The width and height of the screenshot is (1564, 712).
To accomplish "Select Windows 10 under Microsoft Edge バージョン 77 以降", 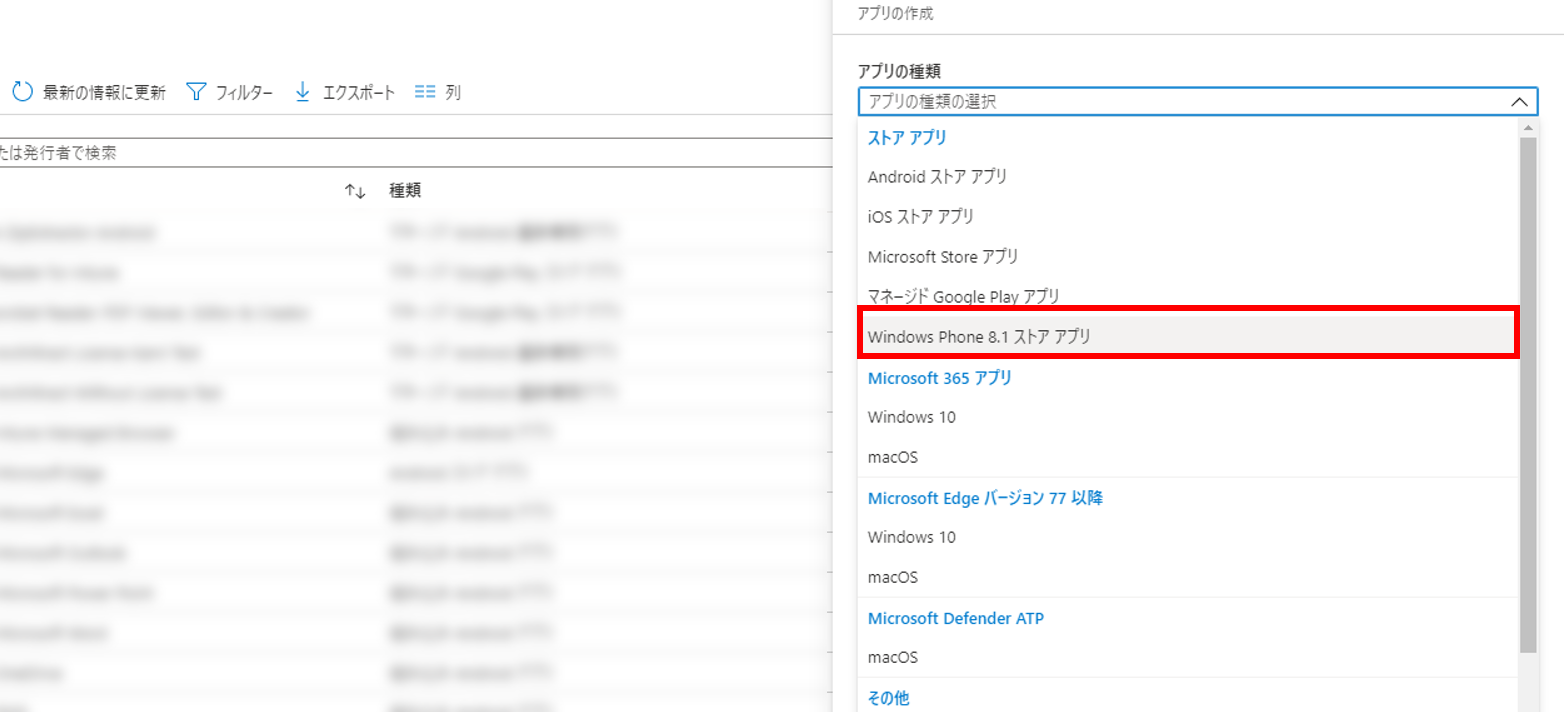I will 911,537.
